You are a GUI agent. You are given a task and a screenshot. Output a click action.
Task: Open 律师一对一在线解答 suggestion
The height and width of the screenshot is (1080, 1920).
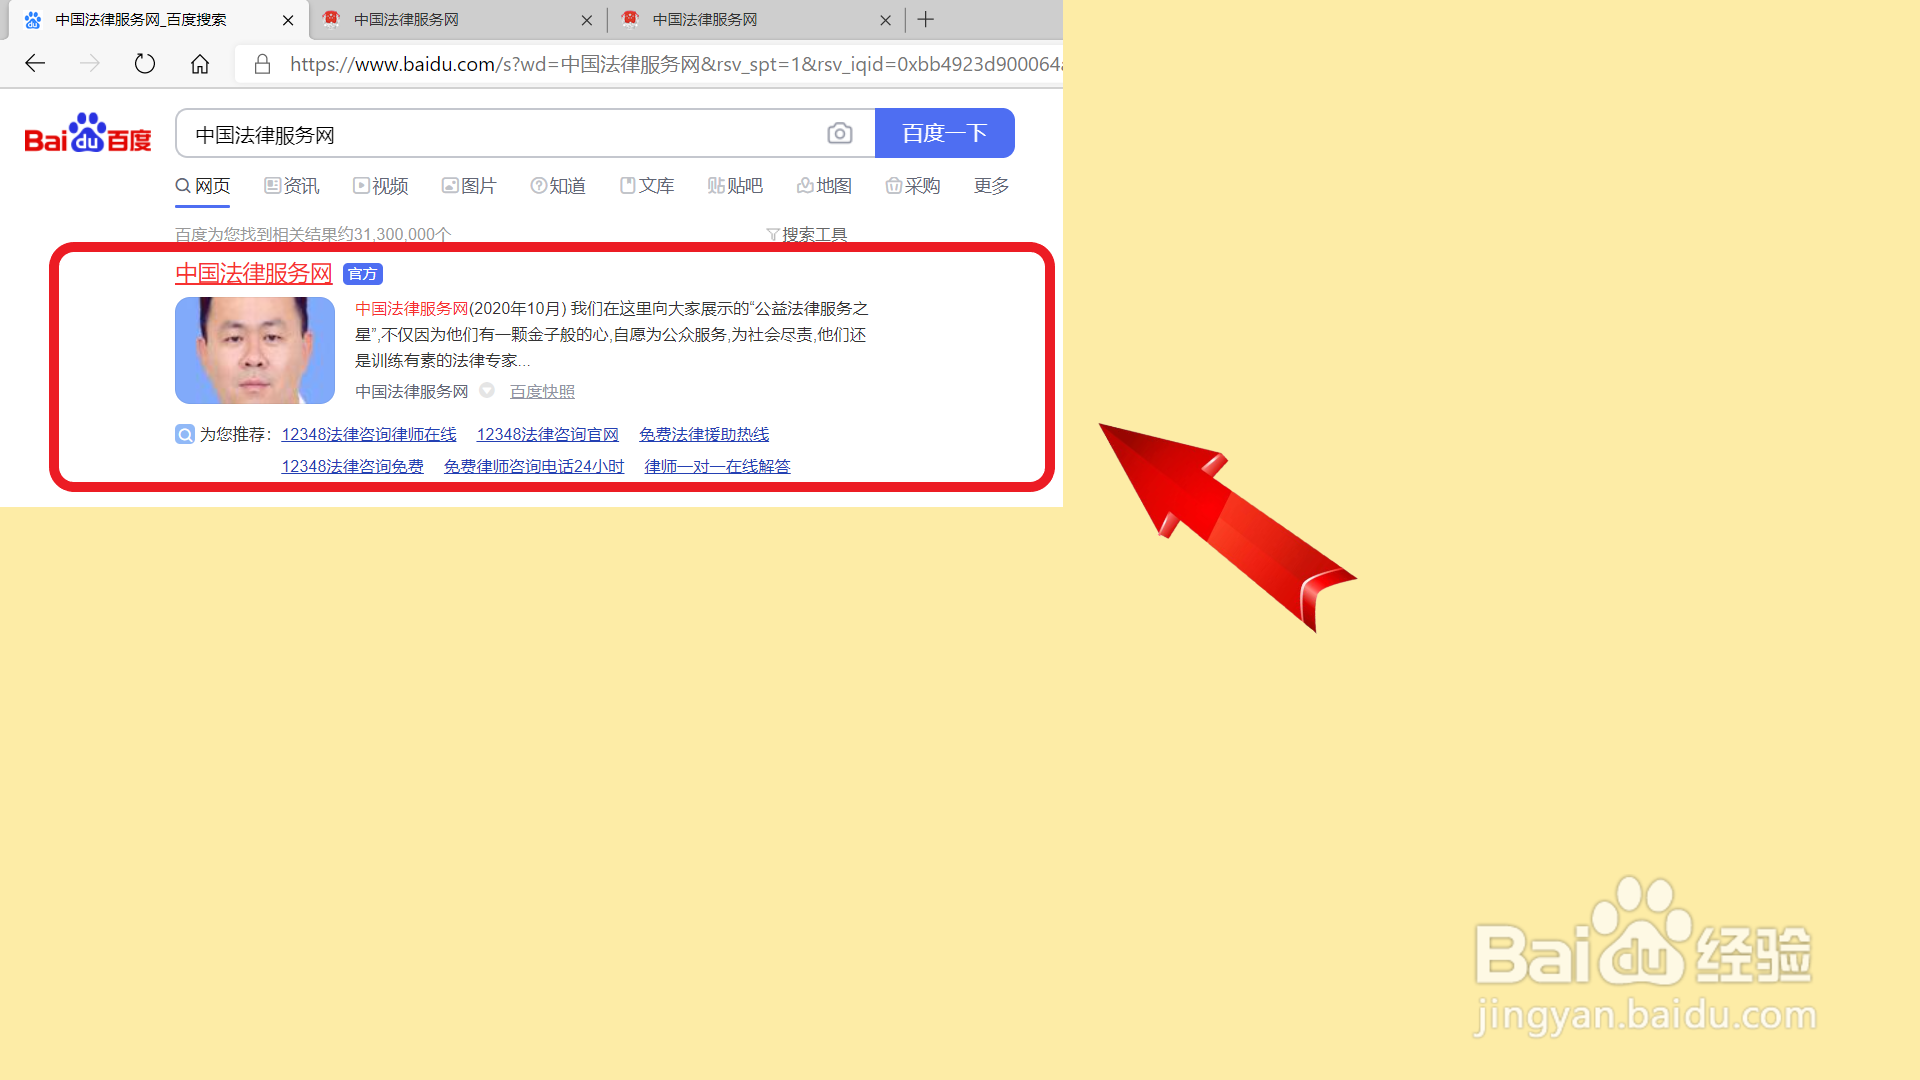point(718,466)
